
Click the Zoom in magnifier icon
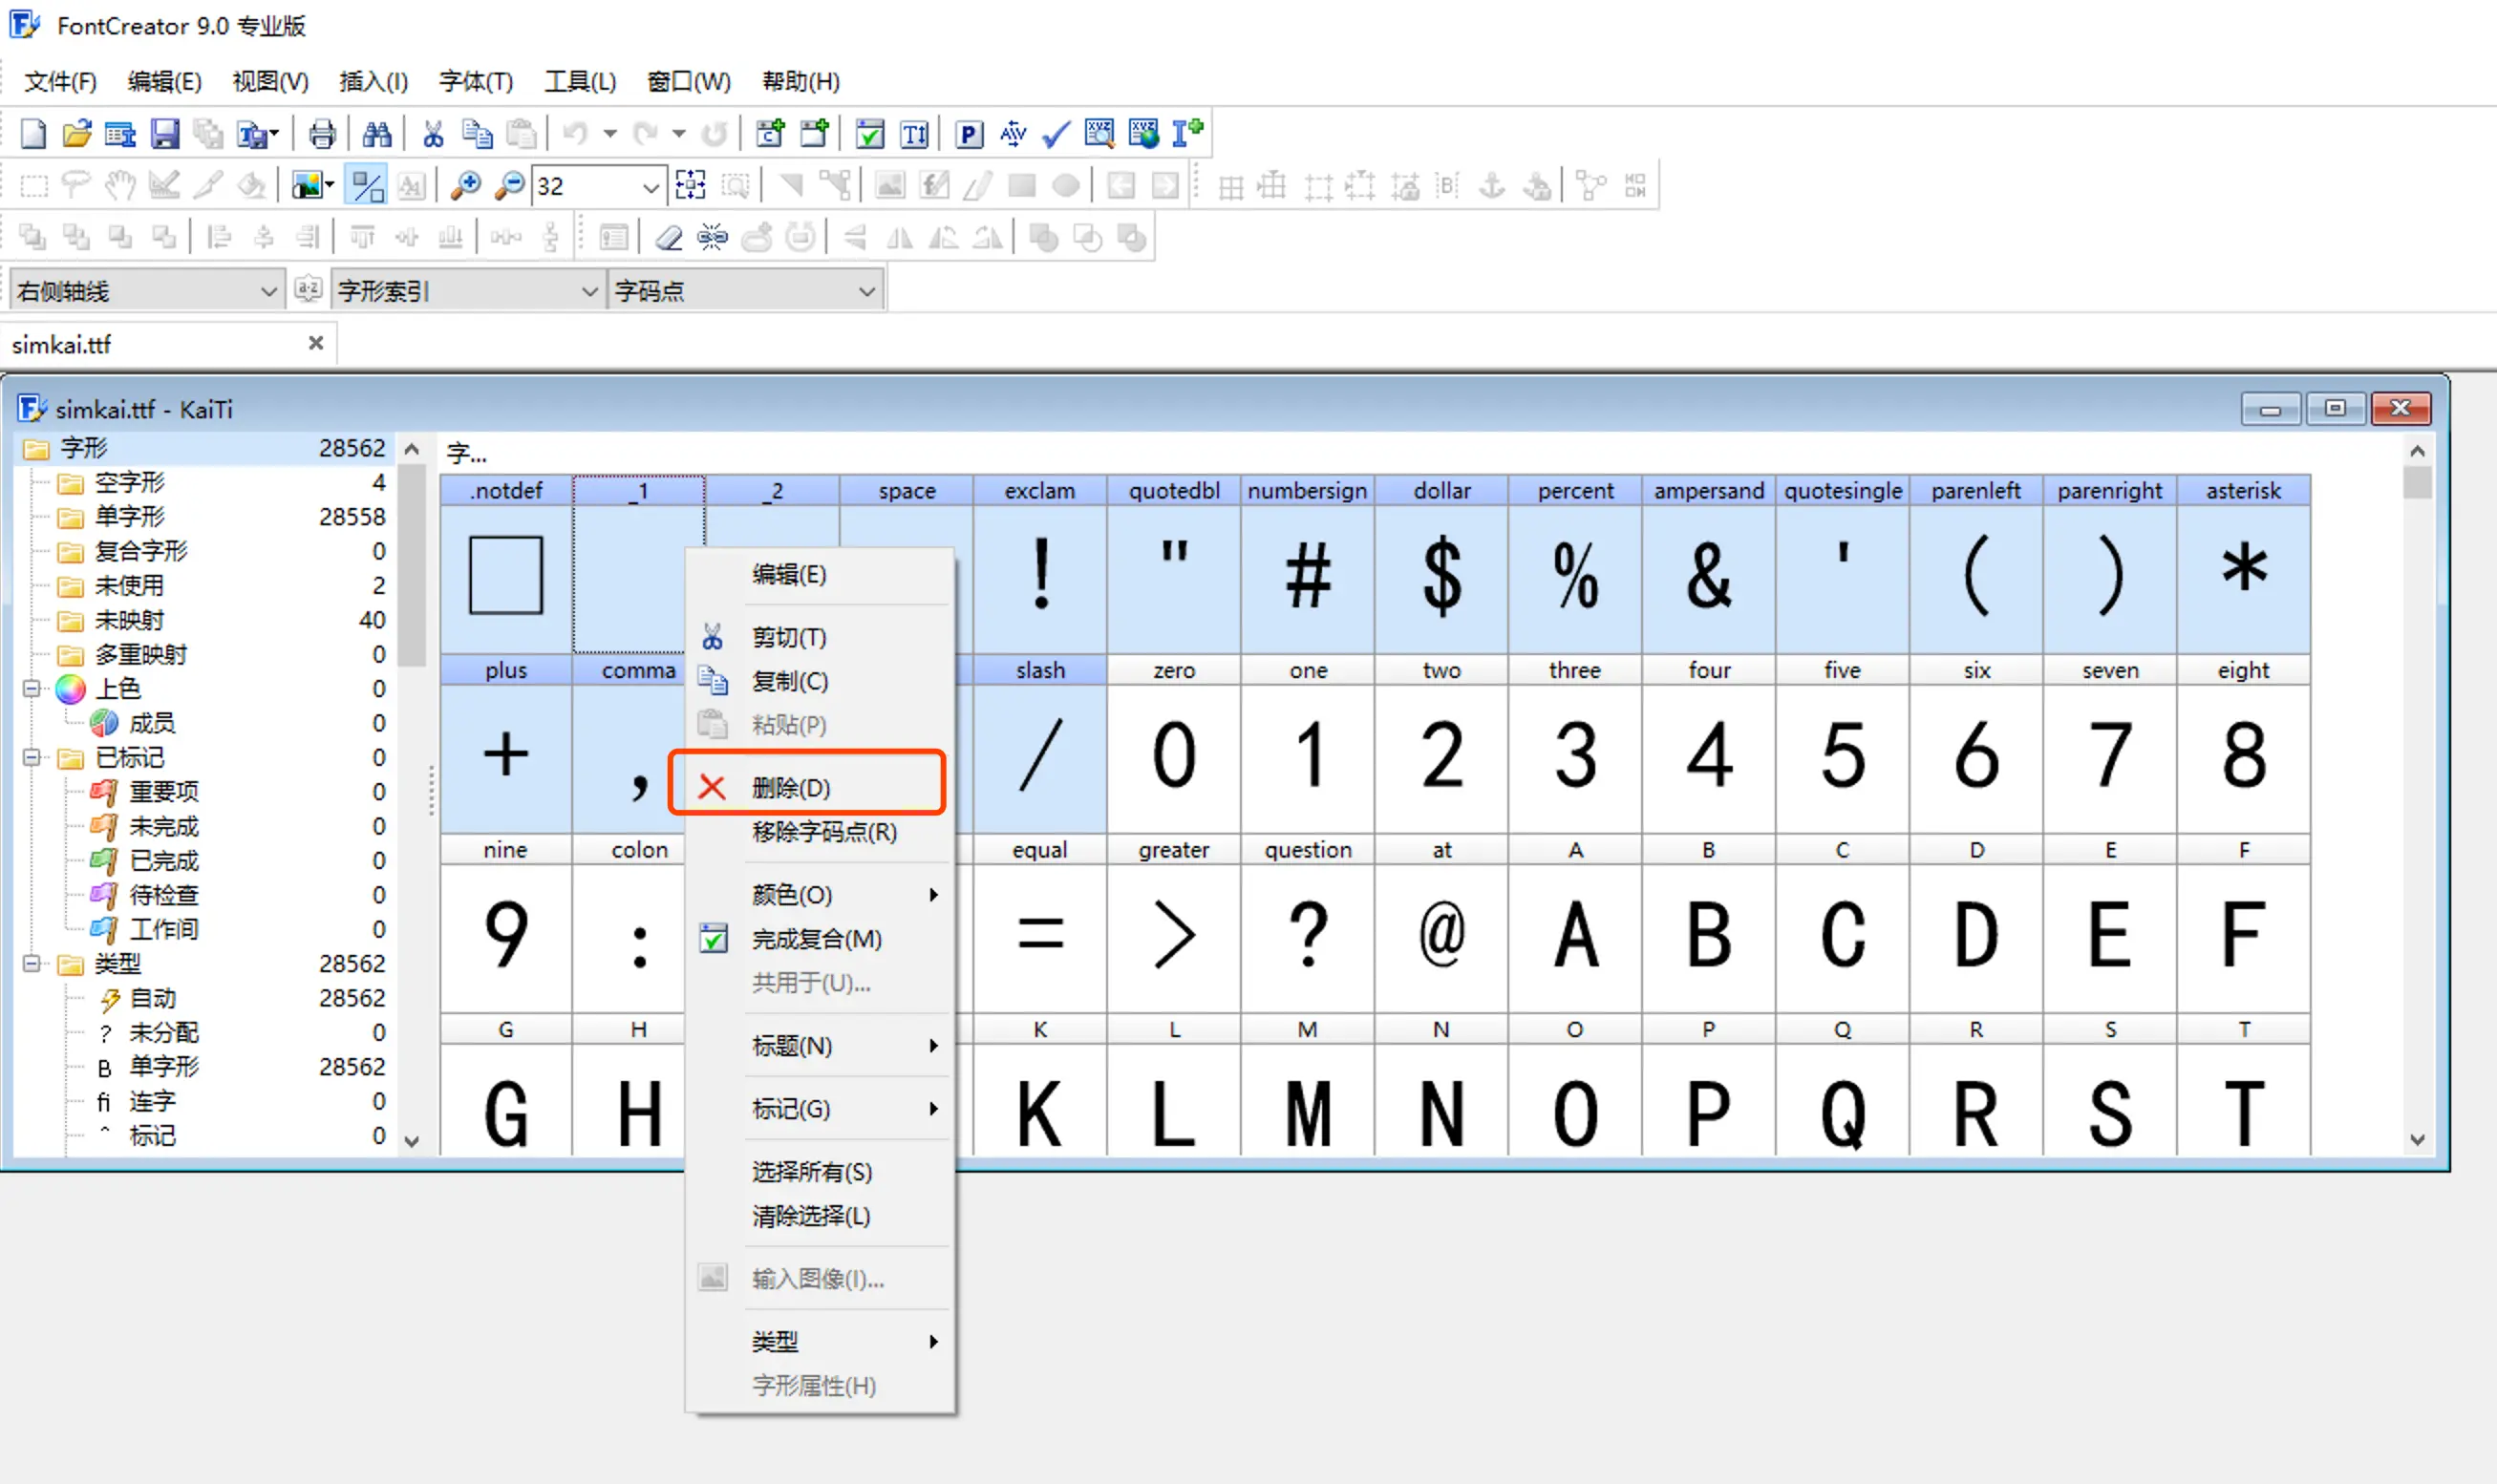465,185
